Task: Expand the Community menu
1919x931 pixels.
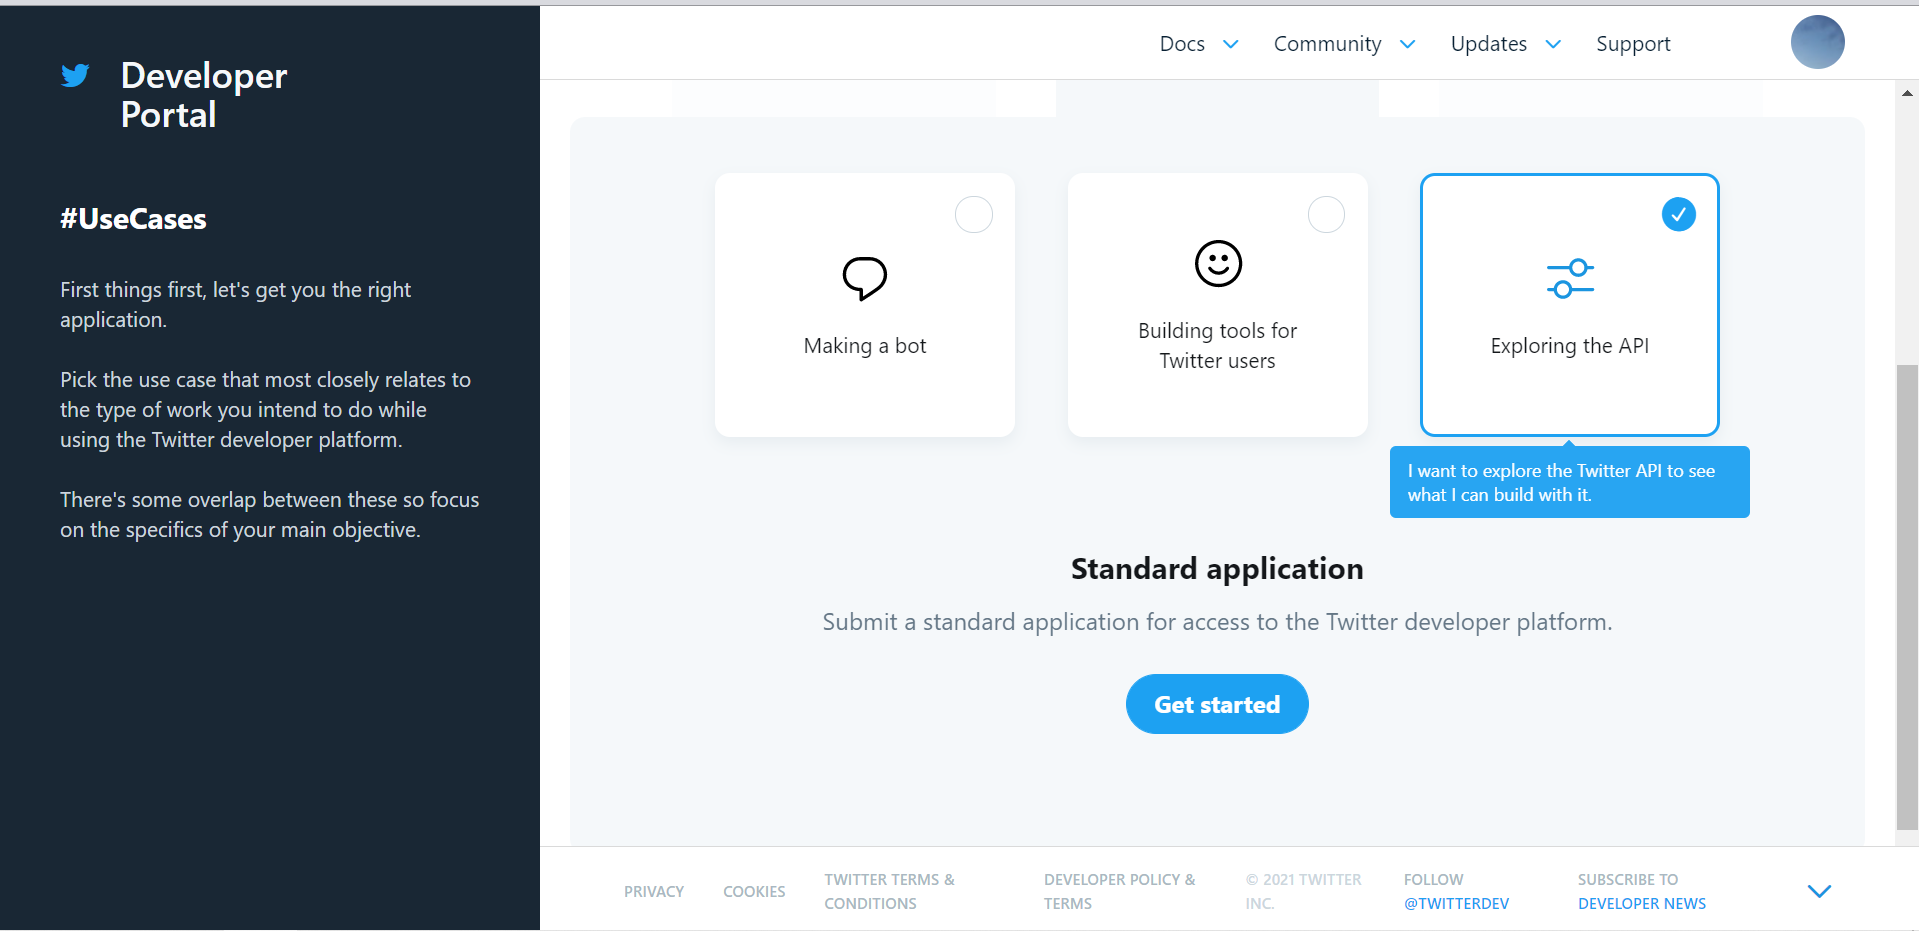Action: point(1327,43)
